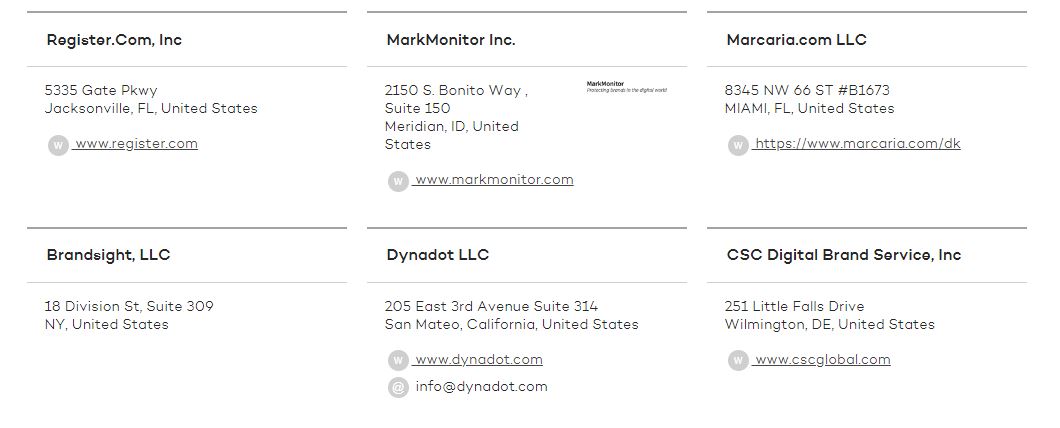Open the https://www.marcaria.com/dk link
Image resolution: width=1060 pixels, height=428 pixels.
857,143
